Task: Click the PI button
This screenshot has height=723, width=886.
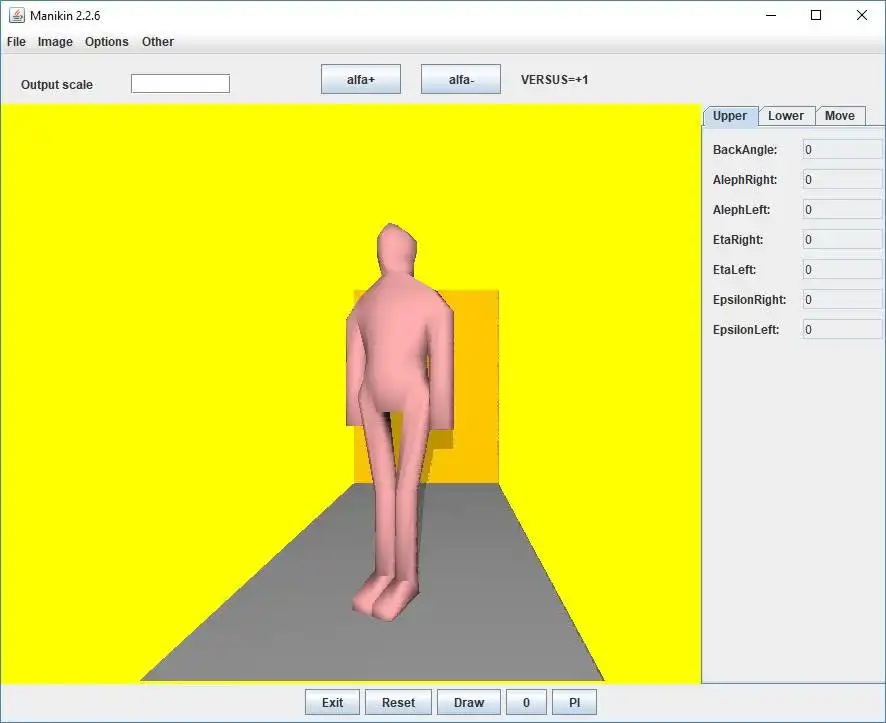Action: point(575,703)
